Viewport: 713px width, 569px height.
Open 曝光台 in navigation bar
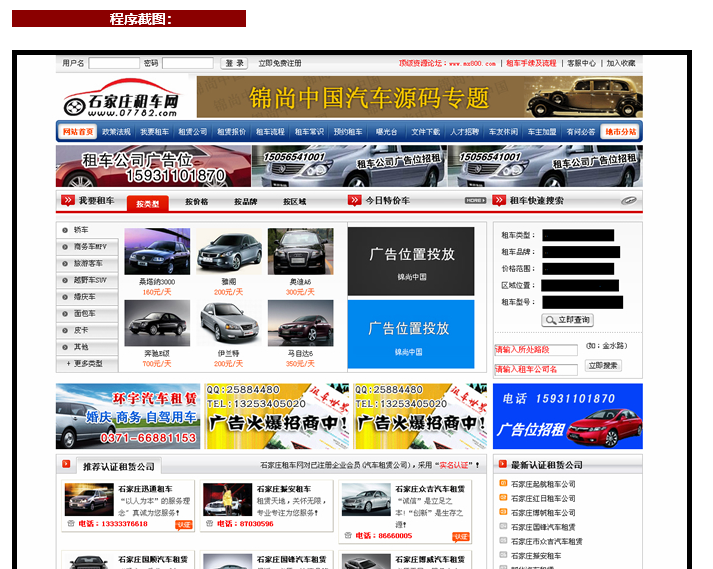387,132
